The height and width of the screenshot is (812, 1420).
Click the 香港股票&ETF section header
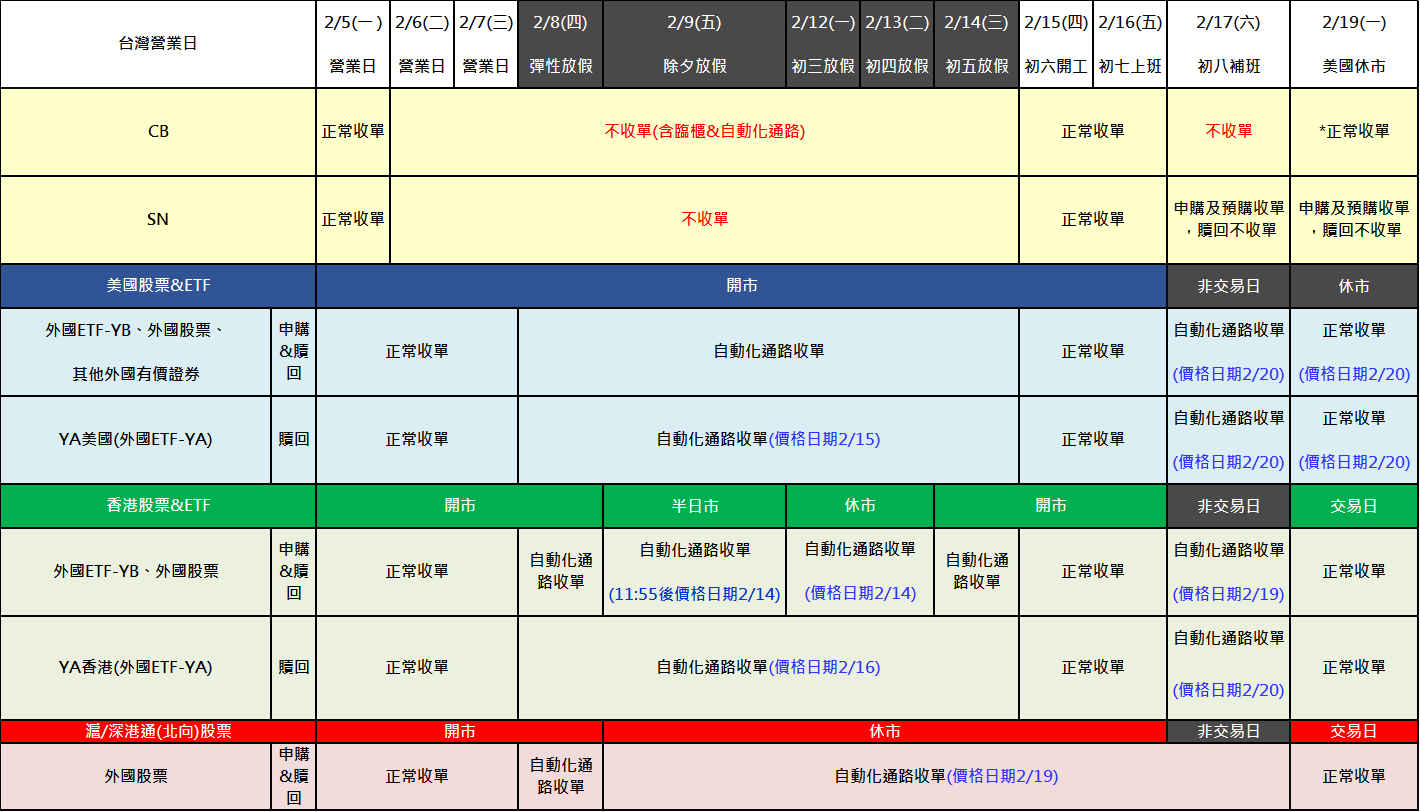(x=158, y=506)
